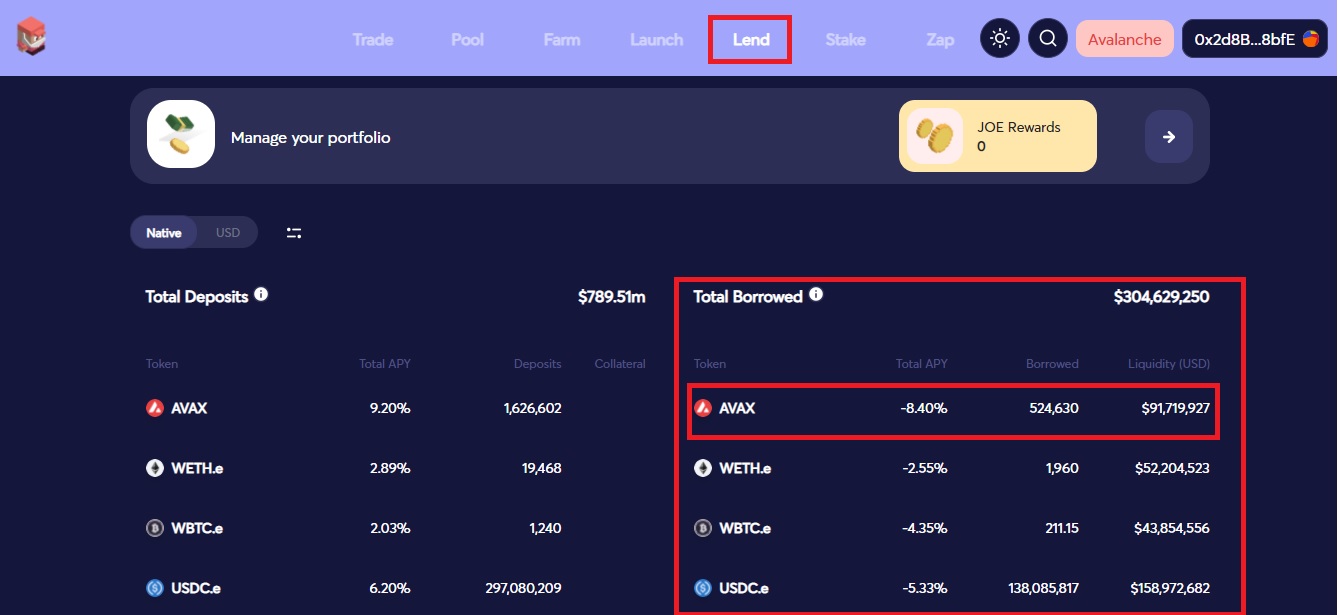The width and height of the screenshot is (1340, 615).
Task: Click the 6.20% USDC.e deposit APY
Action: pyautogui.click(x=390, y=588)
